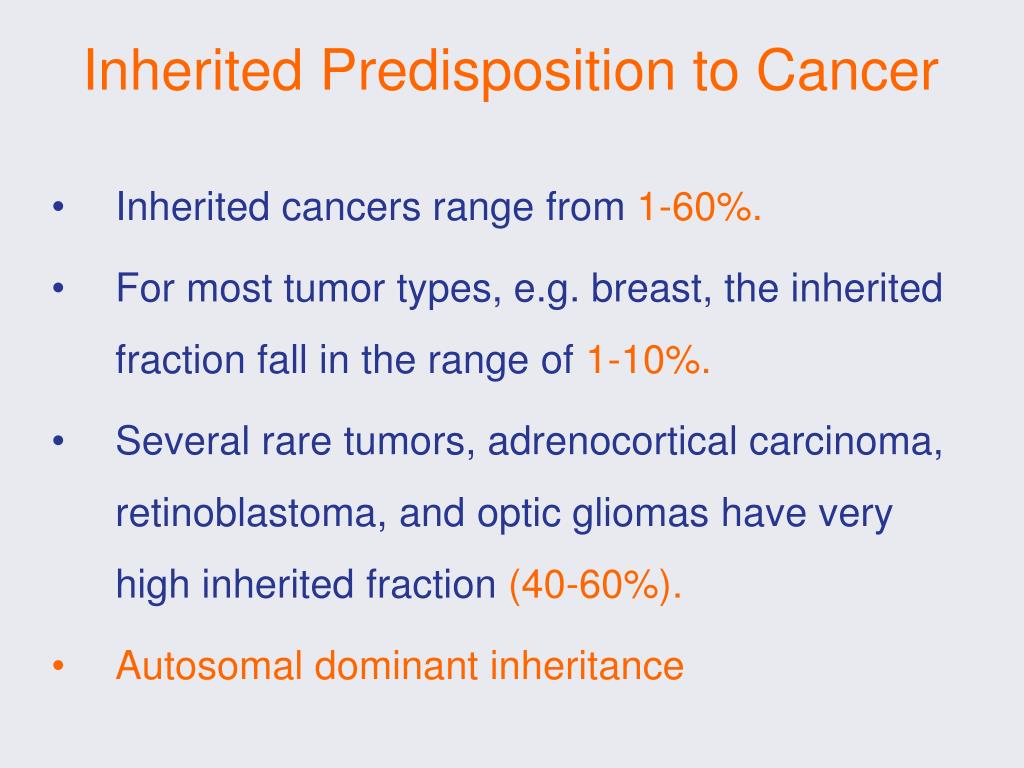Image resolution: width=1024 pixels, height=768 pixels.
Task: Click the phrase fraction fall in the range
Action: click(x=322, y=359)
